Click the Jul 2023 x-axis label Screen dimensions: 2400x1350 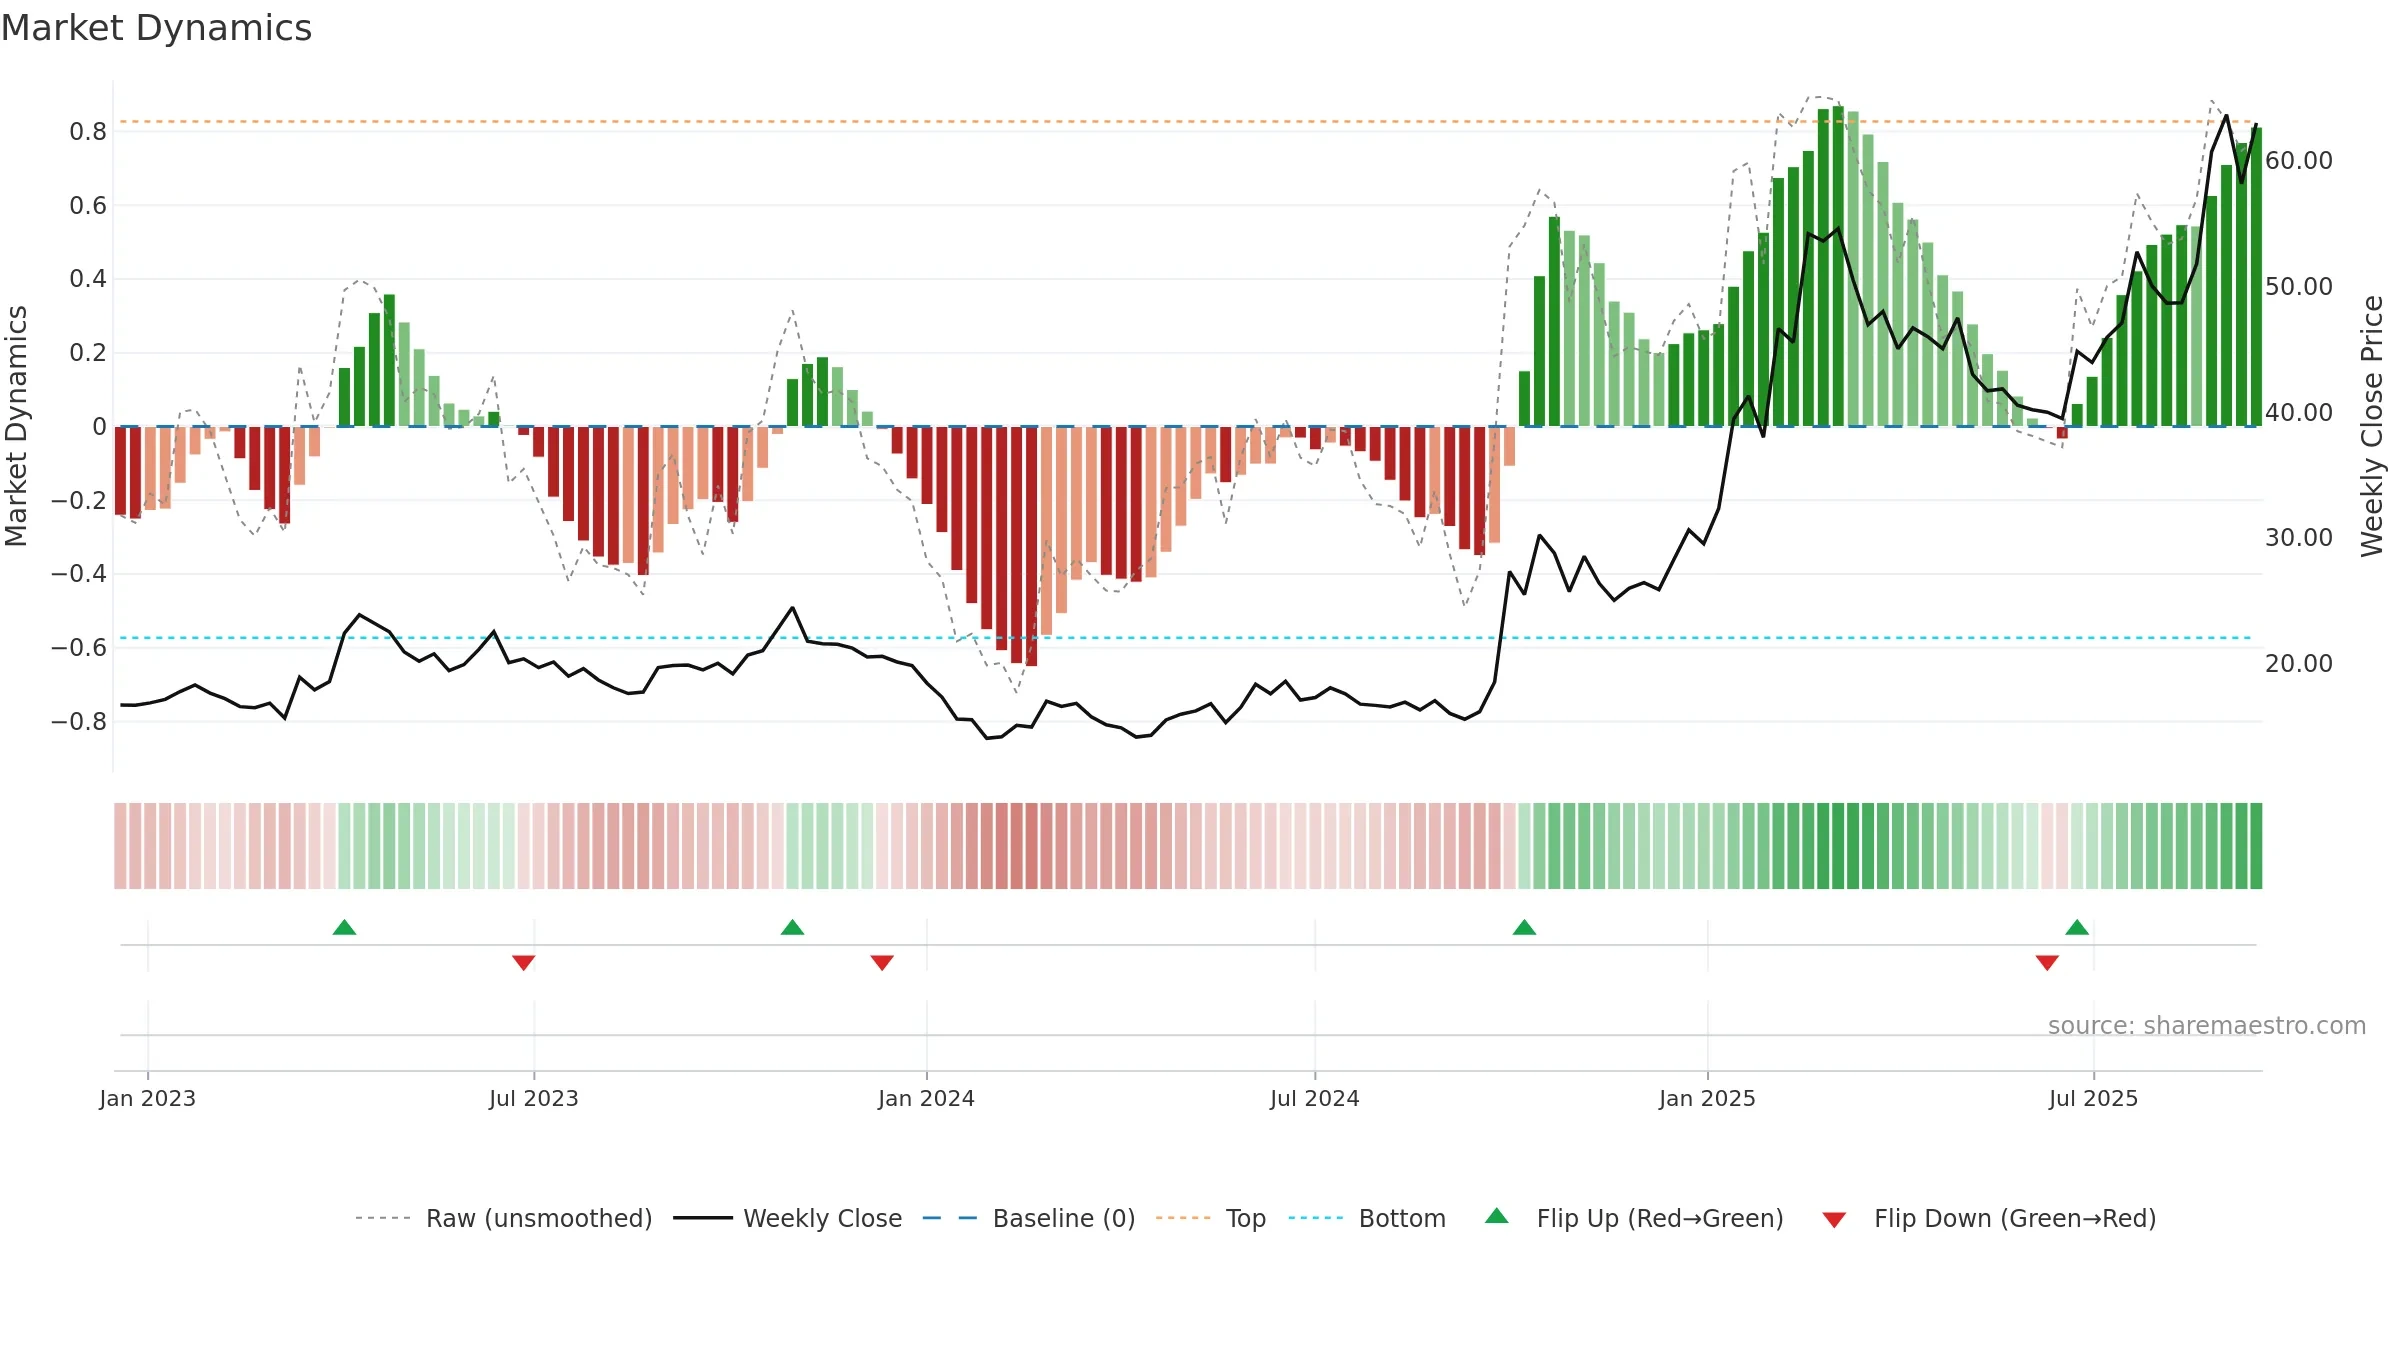tap(533, 1098)
